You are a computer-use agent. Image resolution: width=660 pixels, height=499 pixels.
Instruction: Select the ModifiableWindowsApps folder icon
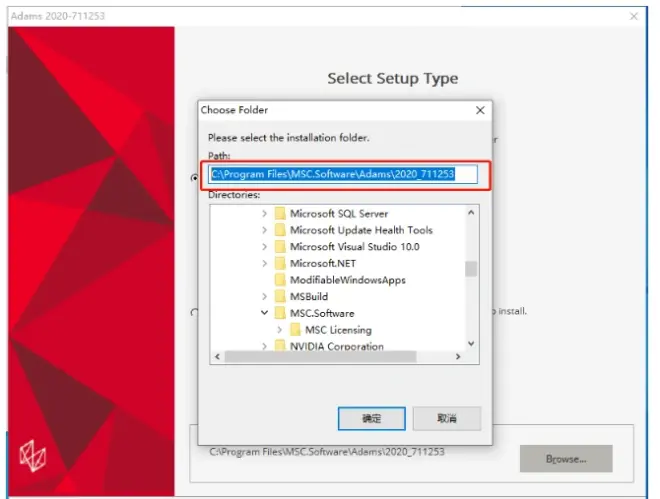(280, 280)
